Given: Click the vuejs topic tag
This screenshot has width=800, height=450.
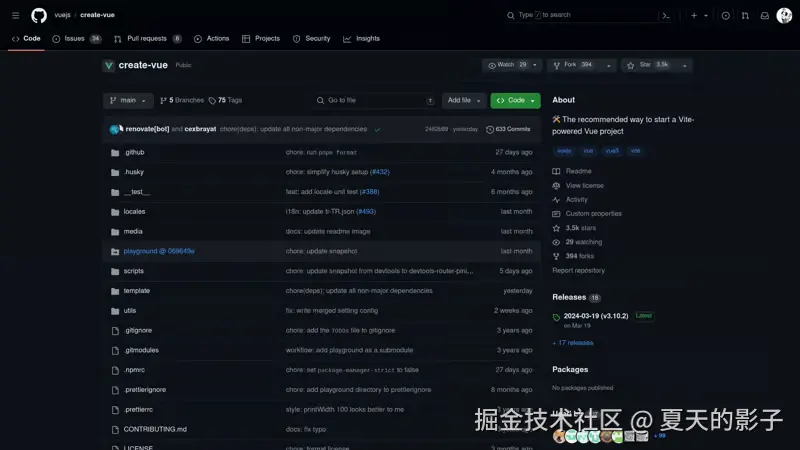Looking at the screenshot, I should 564,151.
